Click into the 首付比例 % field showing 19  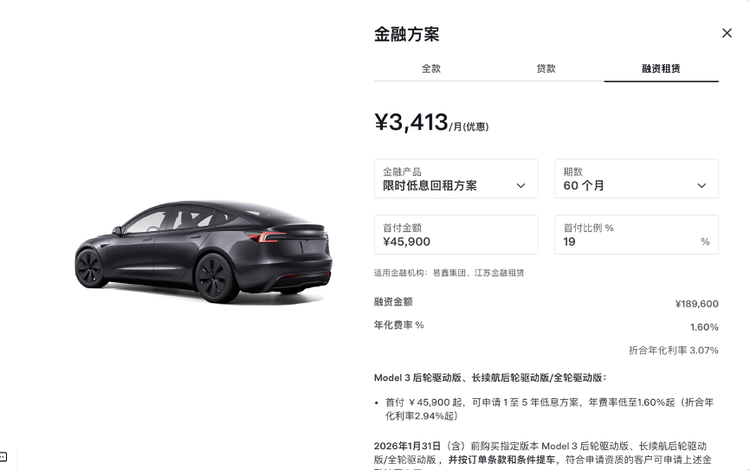tap(636, 235)
